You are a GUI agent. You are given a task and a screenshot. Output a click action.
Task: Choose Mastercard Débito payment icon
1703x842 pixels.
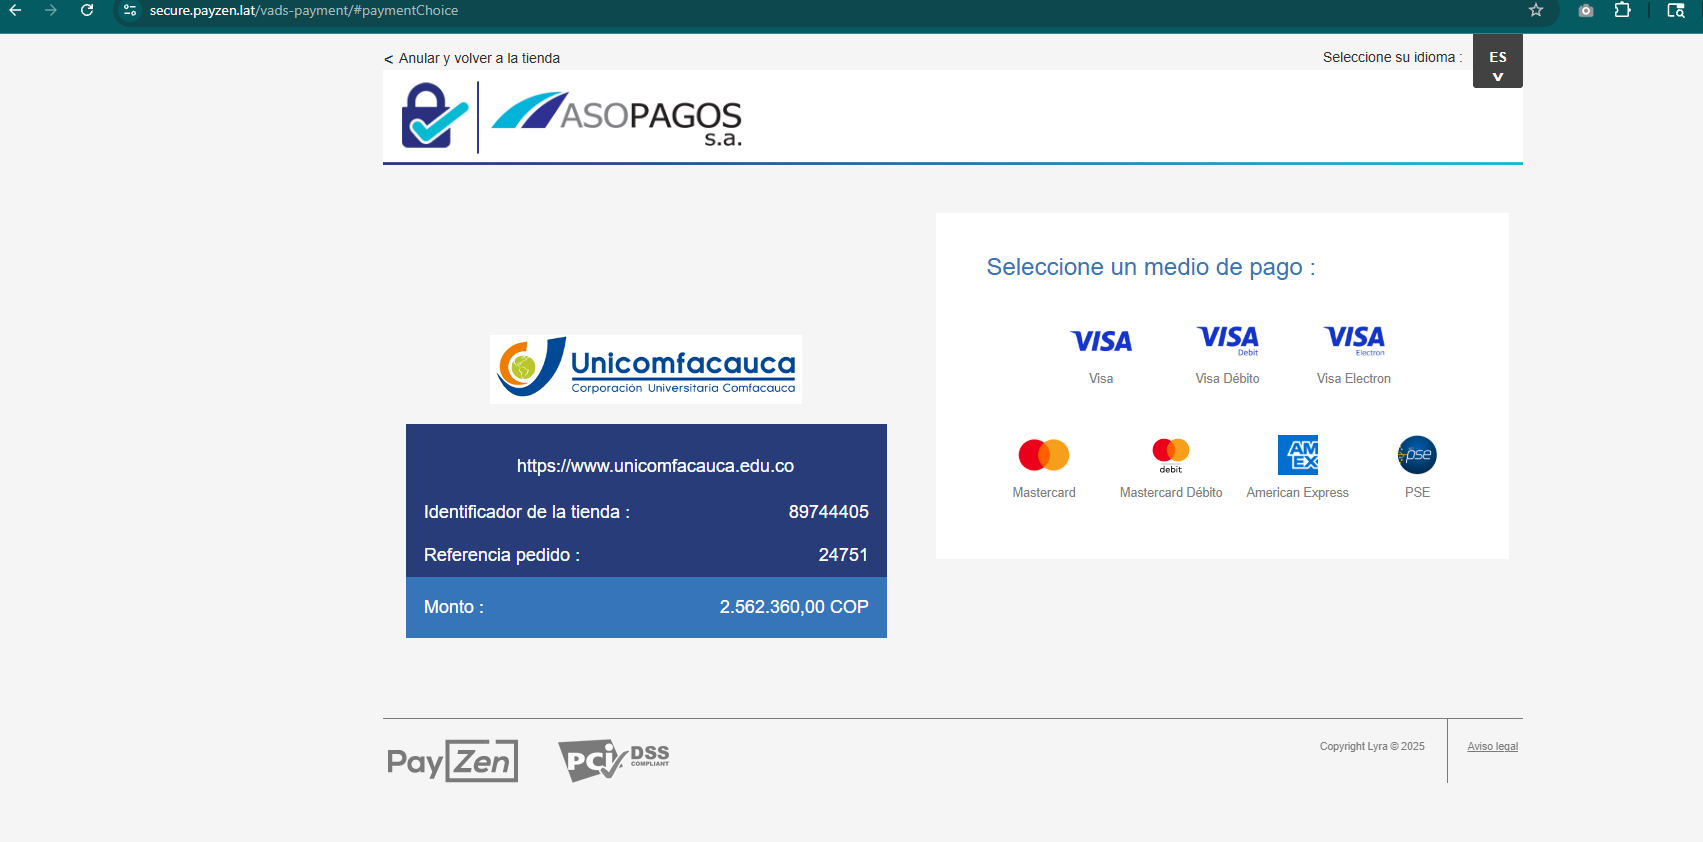click(1171, 455)
